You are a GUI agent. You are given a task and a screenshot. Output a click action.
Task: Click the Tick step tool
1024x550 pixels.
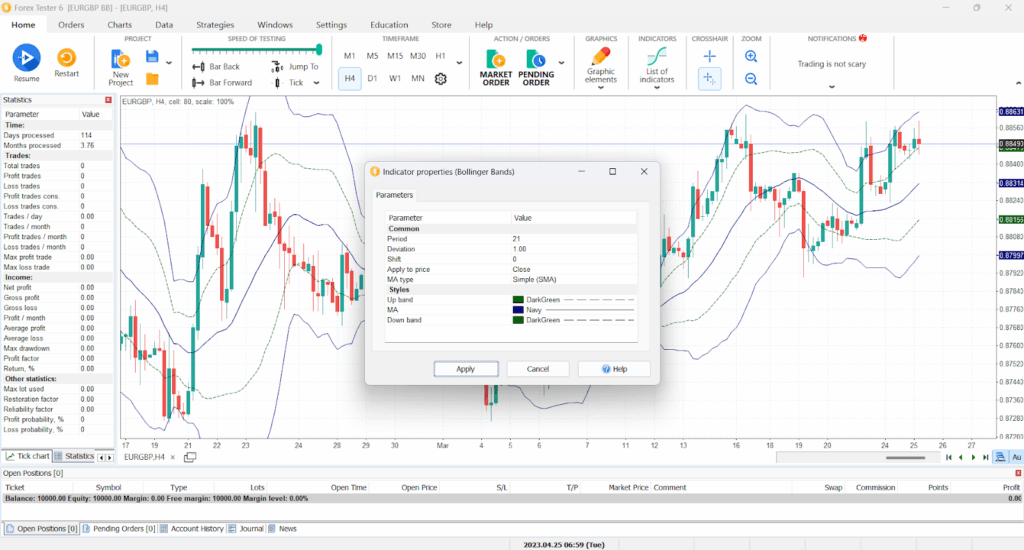pyautogui.click(x=288, y=82)
